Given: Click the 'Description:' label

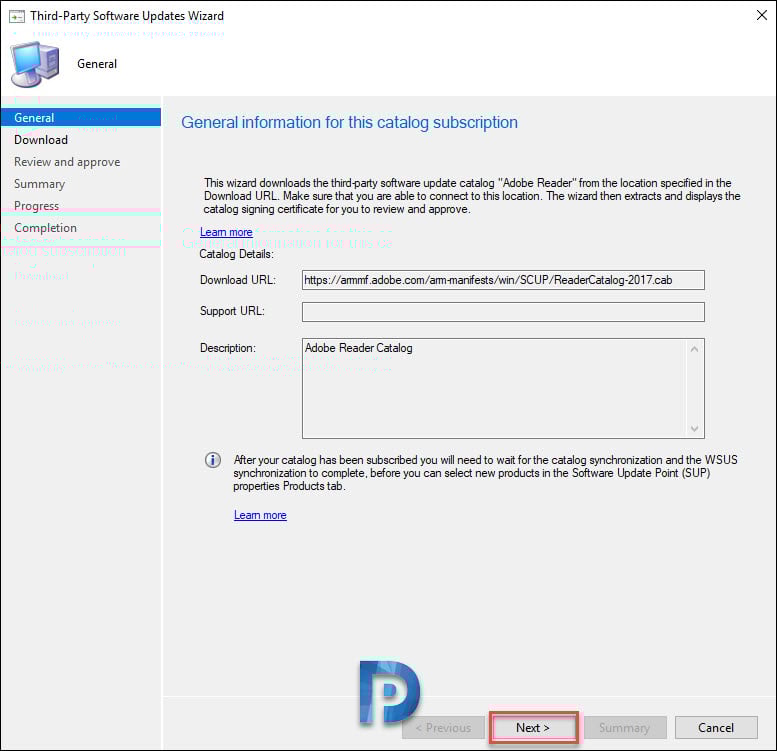Looking at the screenshot, I should click(228, 348).
